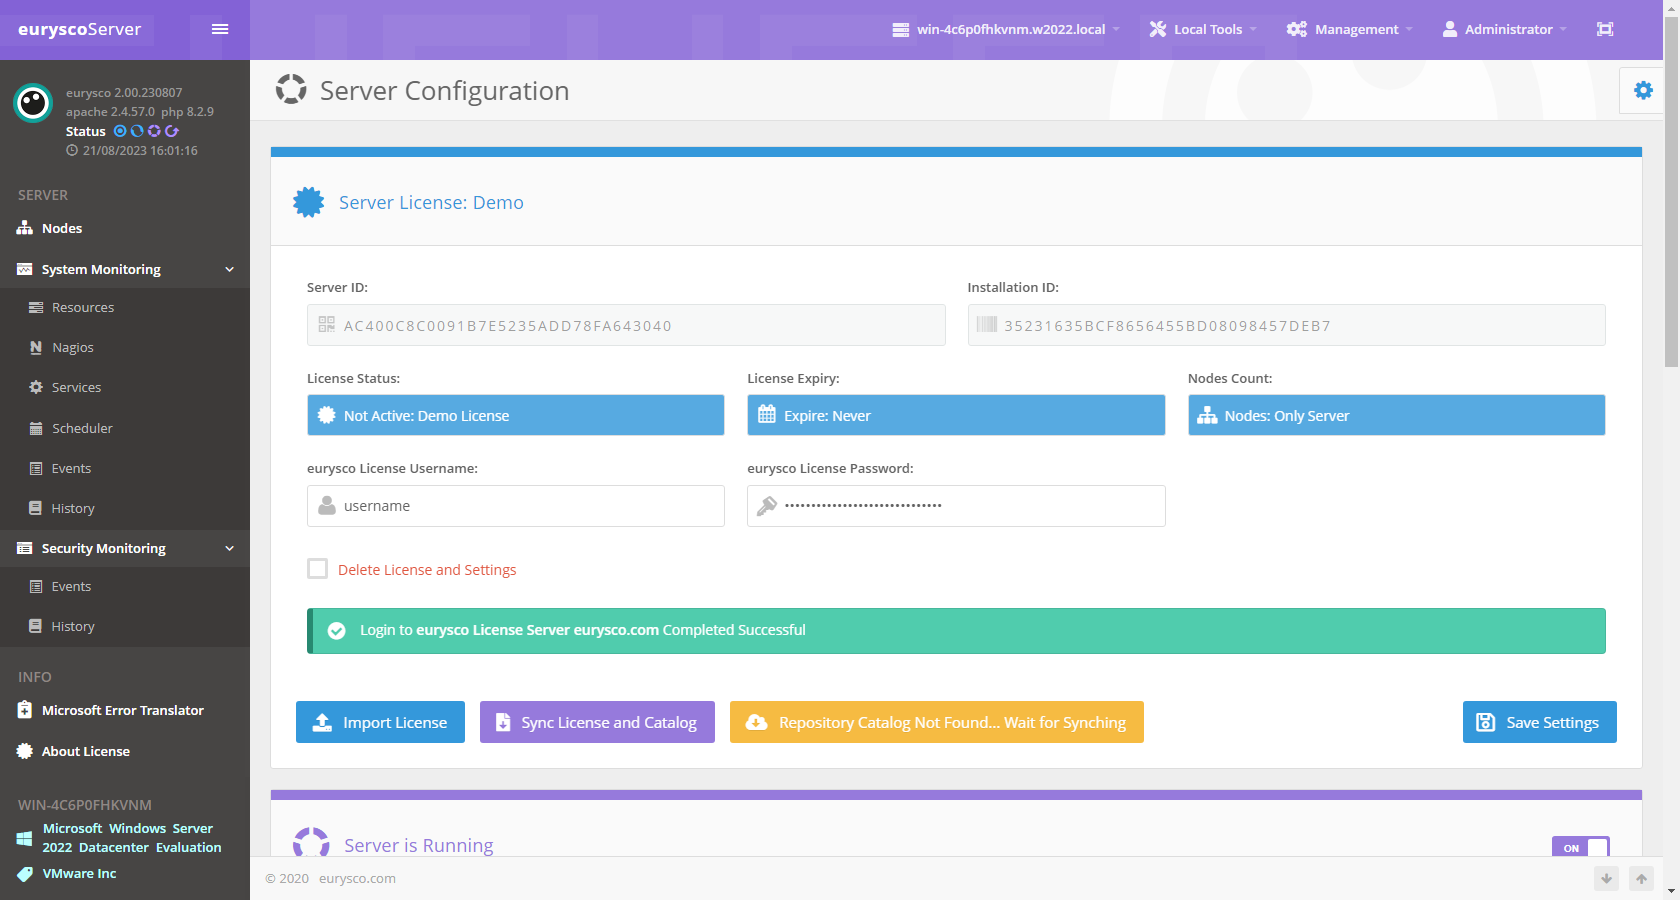Image resolution: width=1680 pixels, height=900 pixels.
Task: Click the Not Active: Demo License status
Action: point(516,415)
